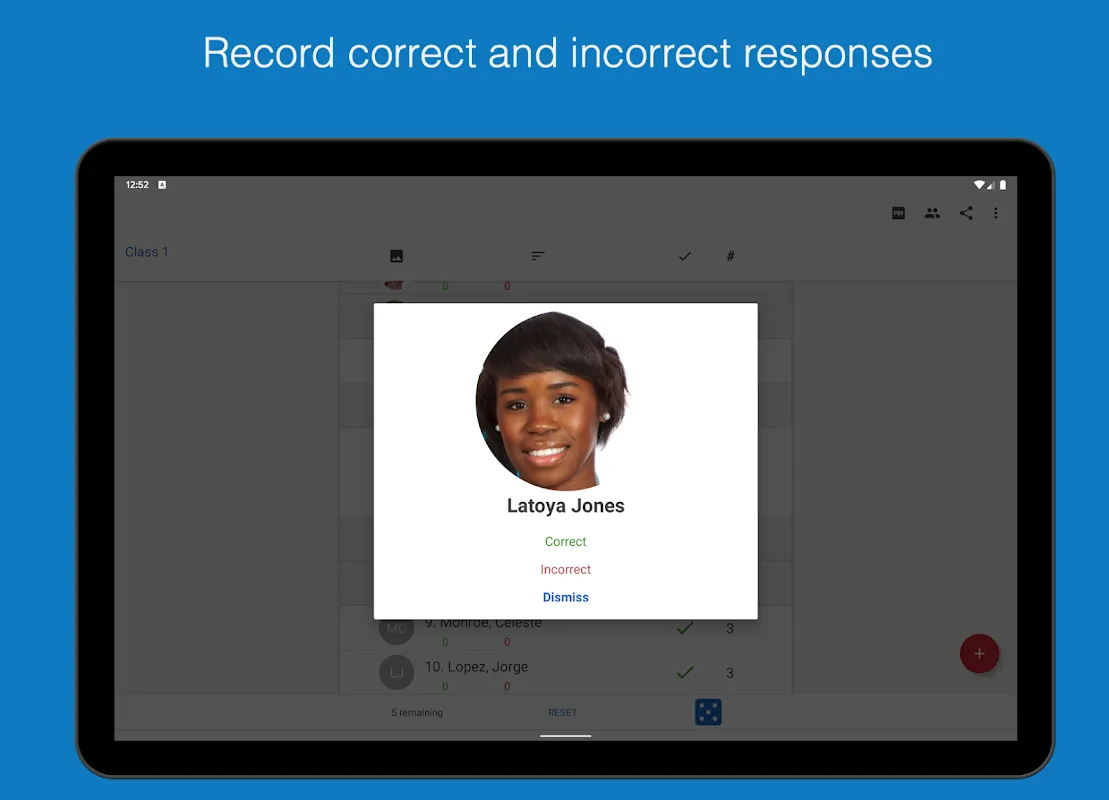Click the RESET link
Screen dimensions: 1109x800
click(x=562, y=713)
